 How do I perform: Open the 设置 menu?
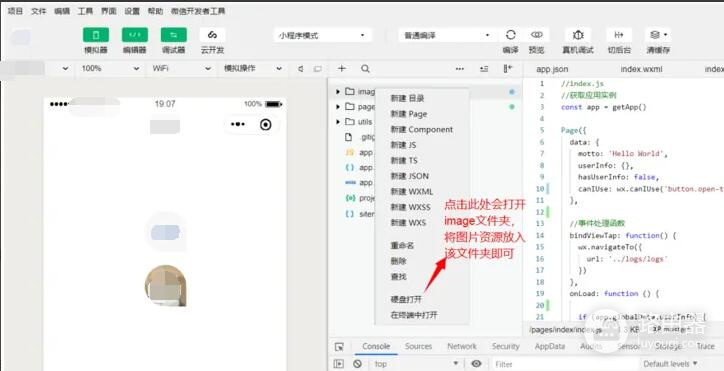point(132,11)
